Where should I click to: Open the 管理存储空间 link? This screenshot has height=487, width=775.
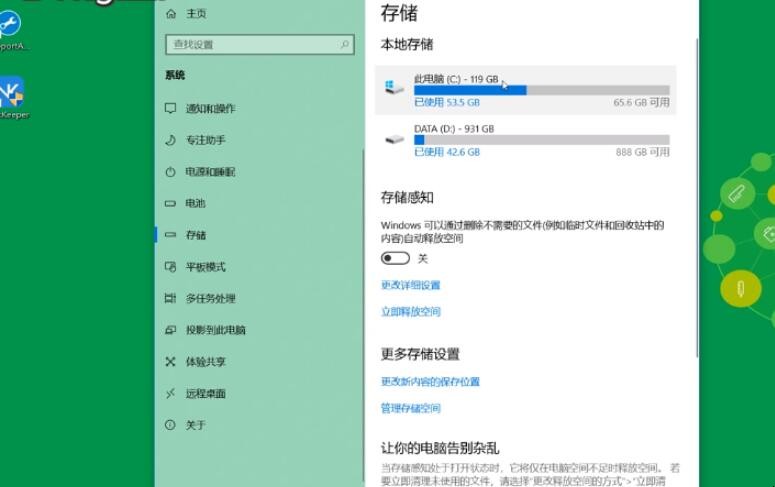pyautogui.click(x=410, y=408)
